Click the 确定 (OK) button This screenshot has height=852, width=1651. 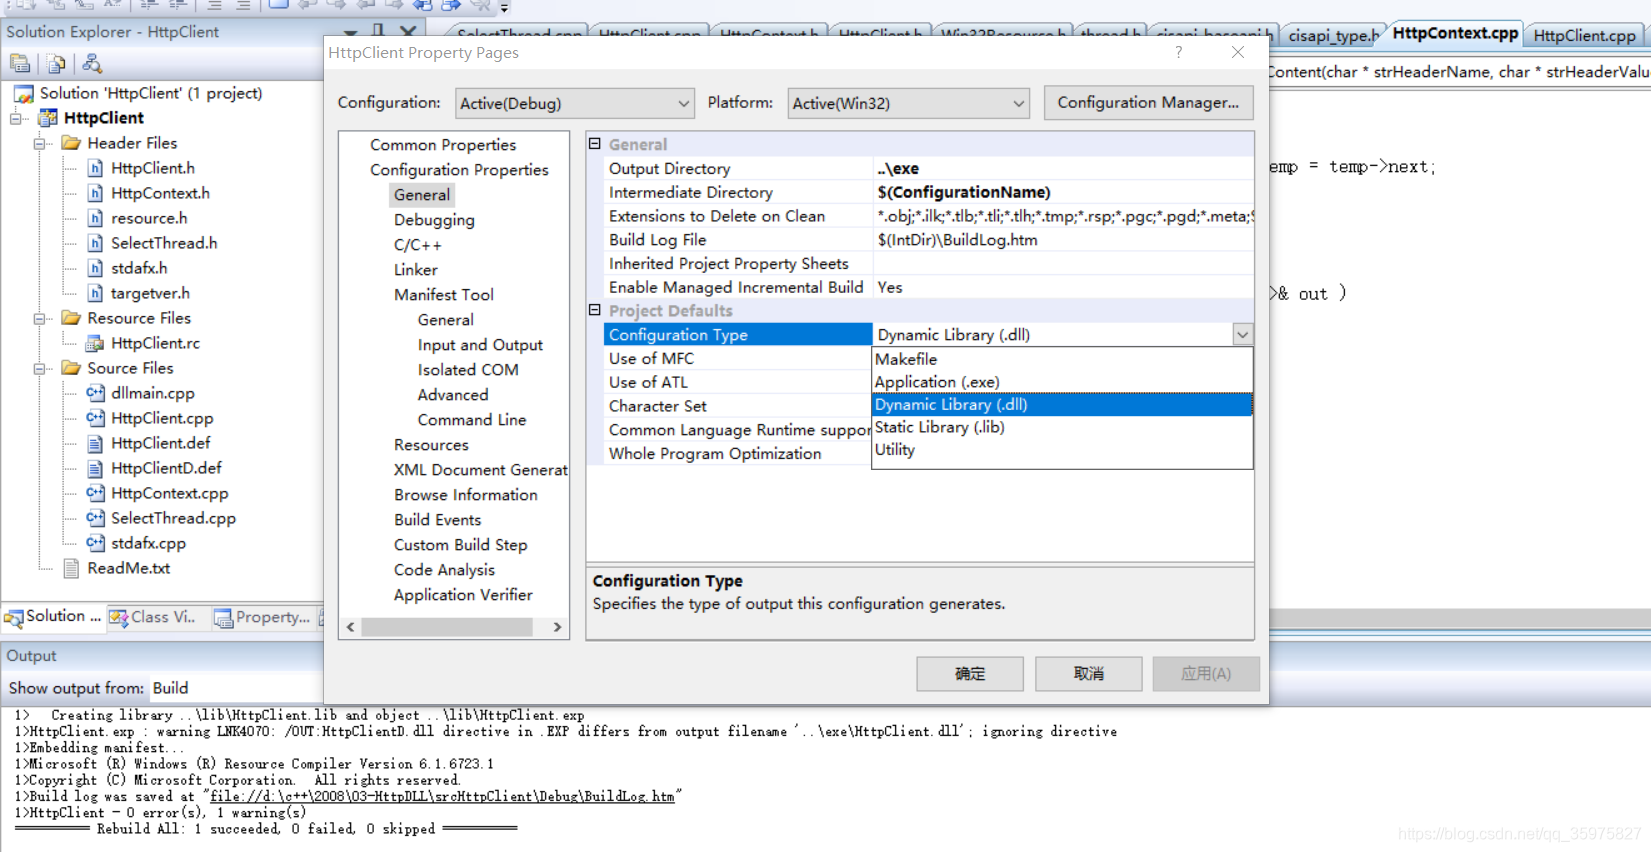pyautogui.click(x=969, y=674)
